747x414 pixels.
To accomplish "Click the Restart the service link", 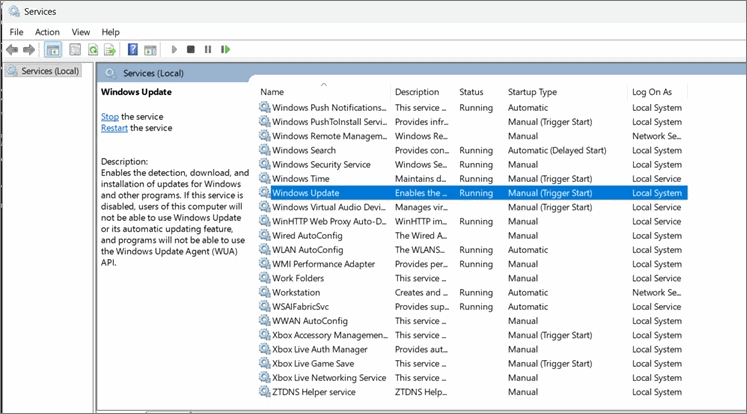I will coord(113,128).
